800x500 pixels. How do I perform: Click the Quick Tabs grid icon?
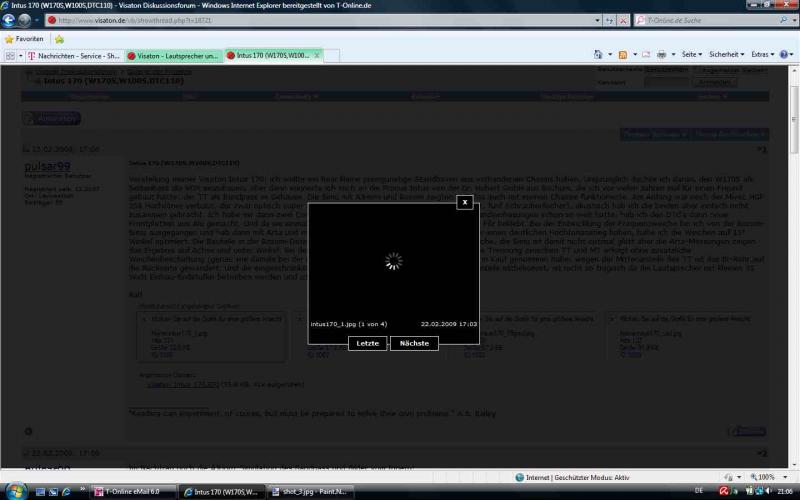coord(10,56)
